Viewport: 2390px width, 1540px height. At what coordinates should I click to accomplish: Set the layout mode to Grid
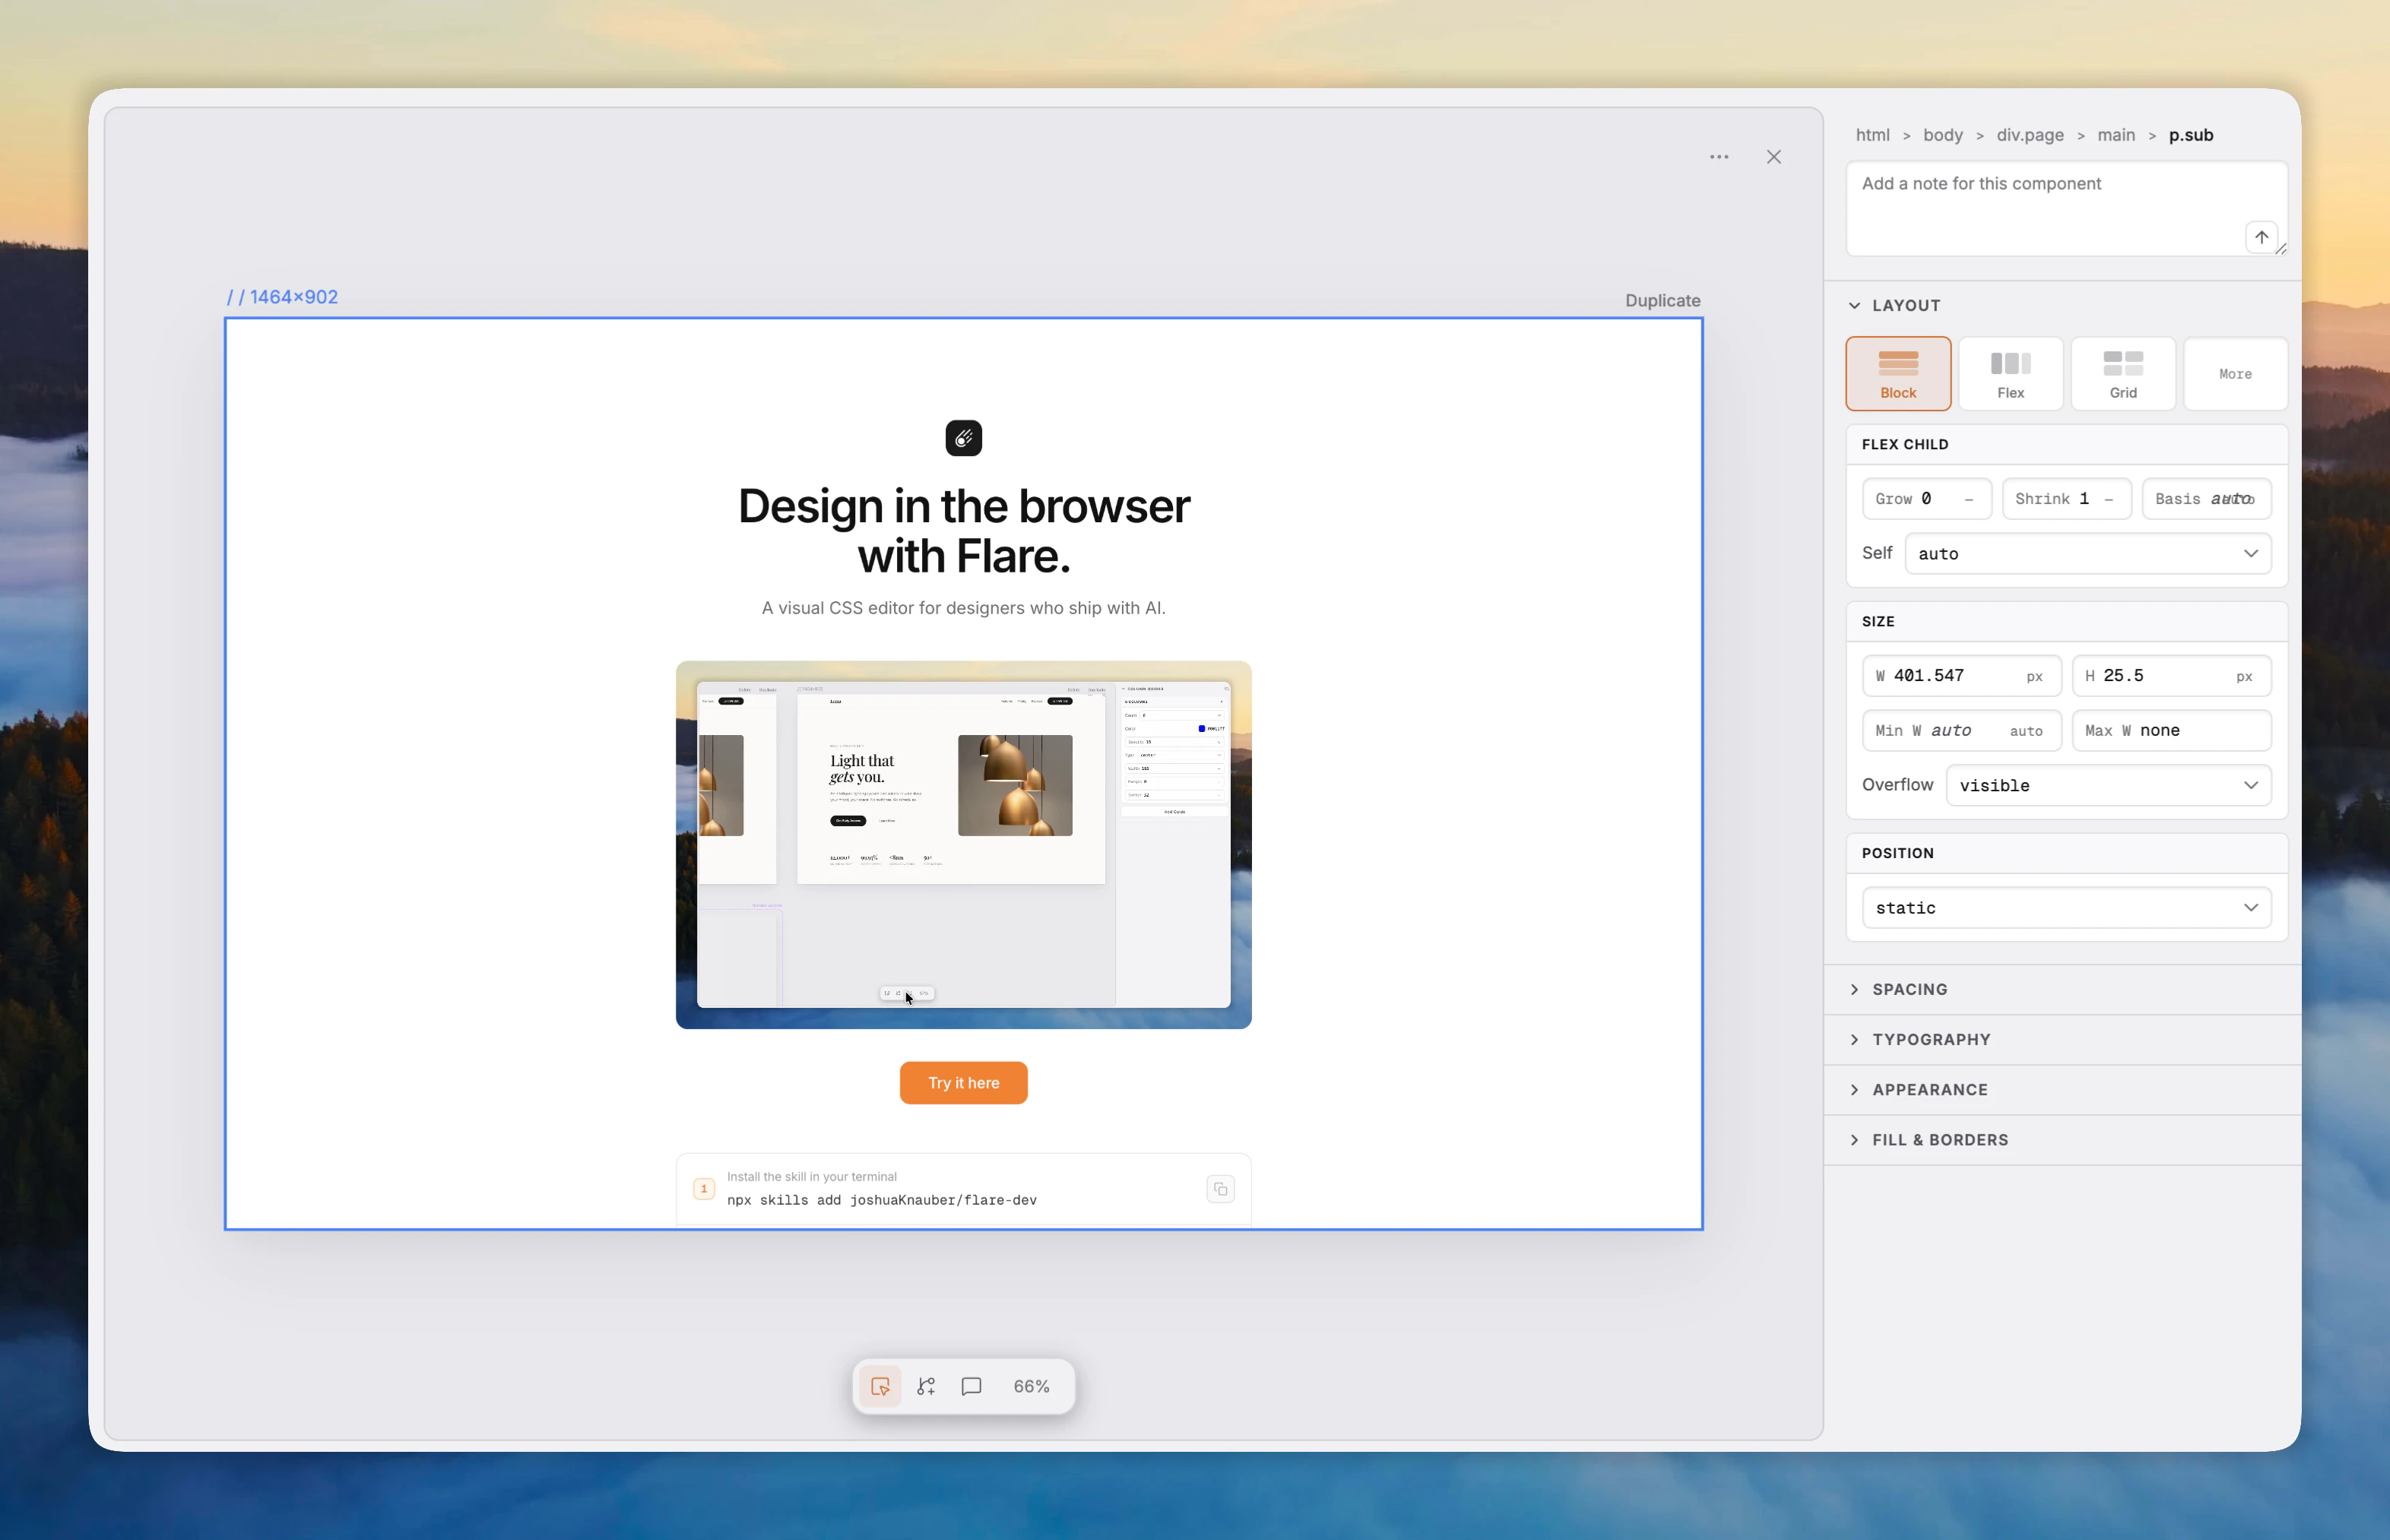pos(2122,373)
